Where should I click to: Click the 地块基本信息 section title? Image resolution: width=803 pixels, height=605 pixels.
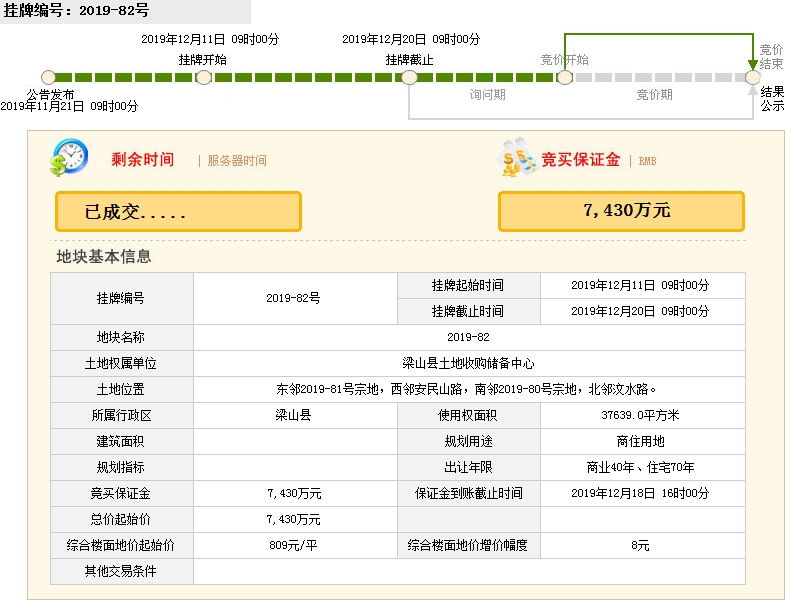tap(104, 256)
